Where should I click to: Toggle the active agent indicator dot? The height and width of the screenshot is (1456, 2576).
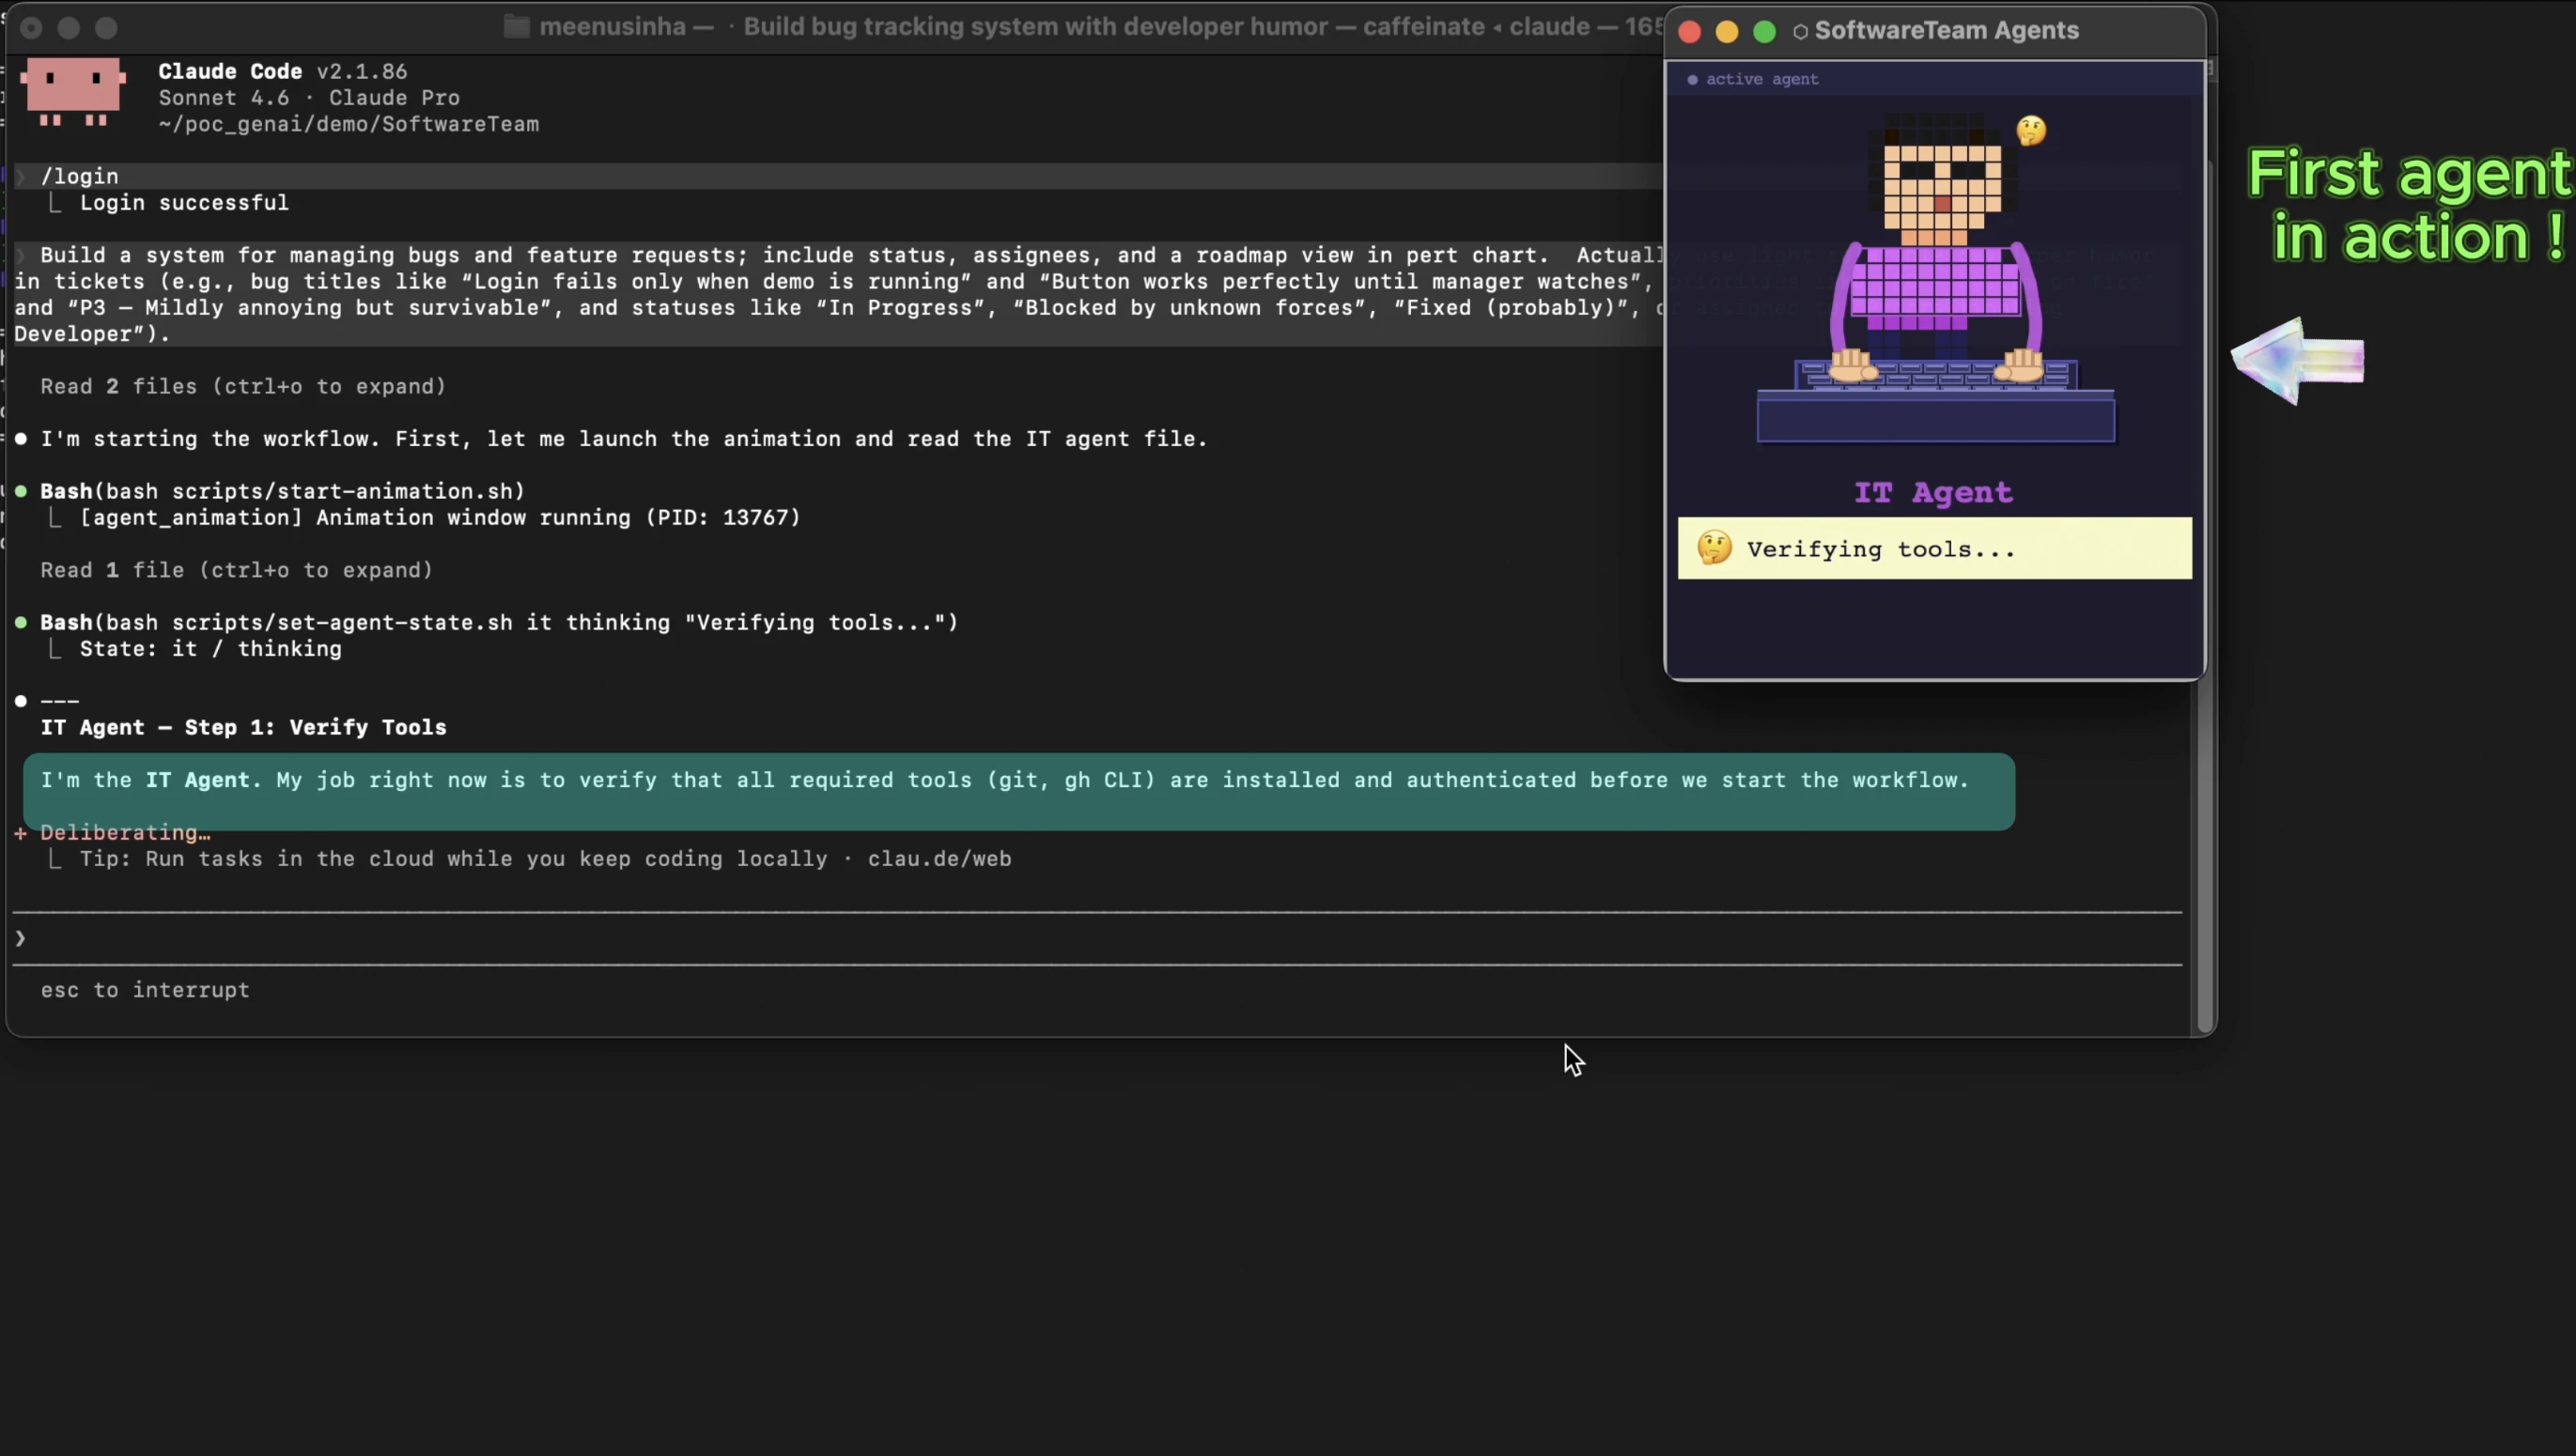point(1693,80)
